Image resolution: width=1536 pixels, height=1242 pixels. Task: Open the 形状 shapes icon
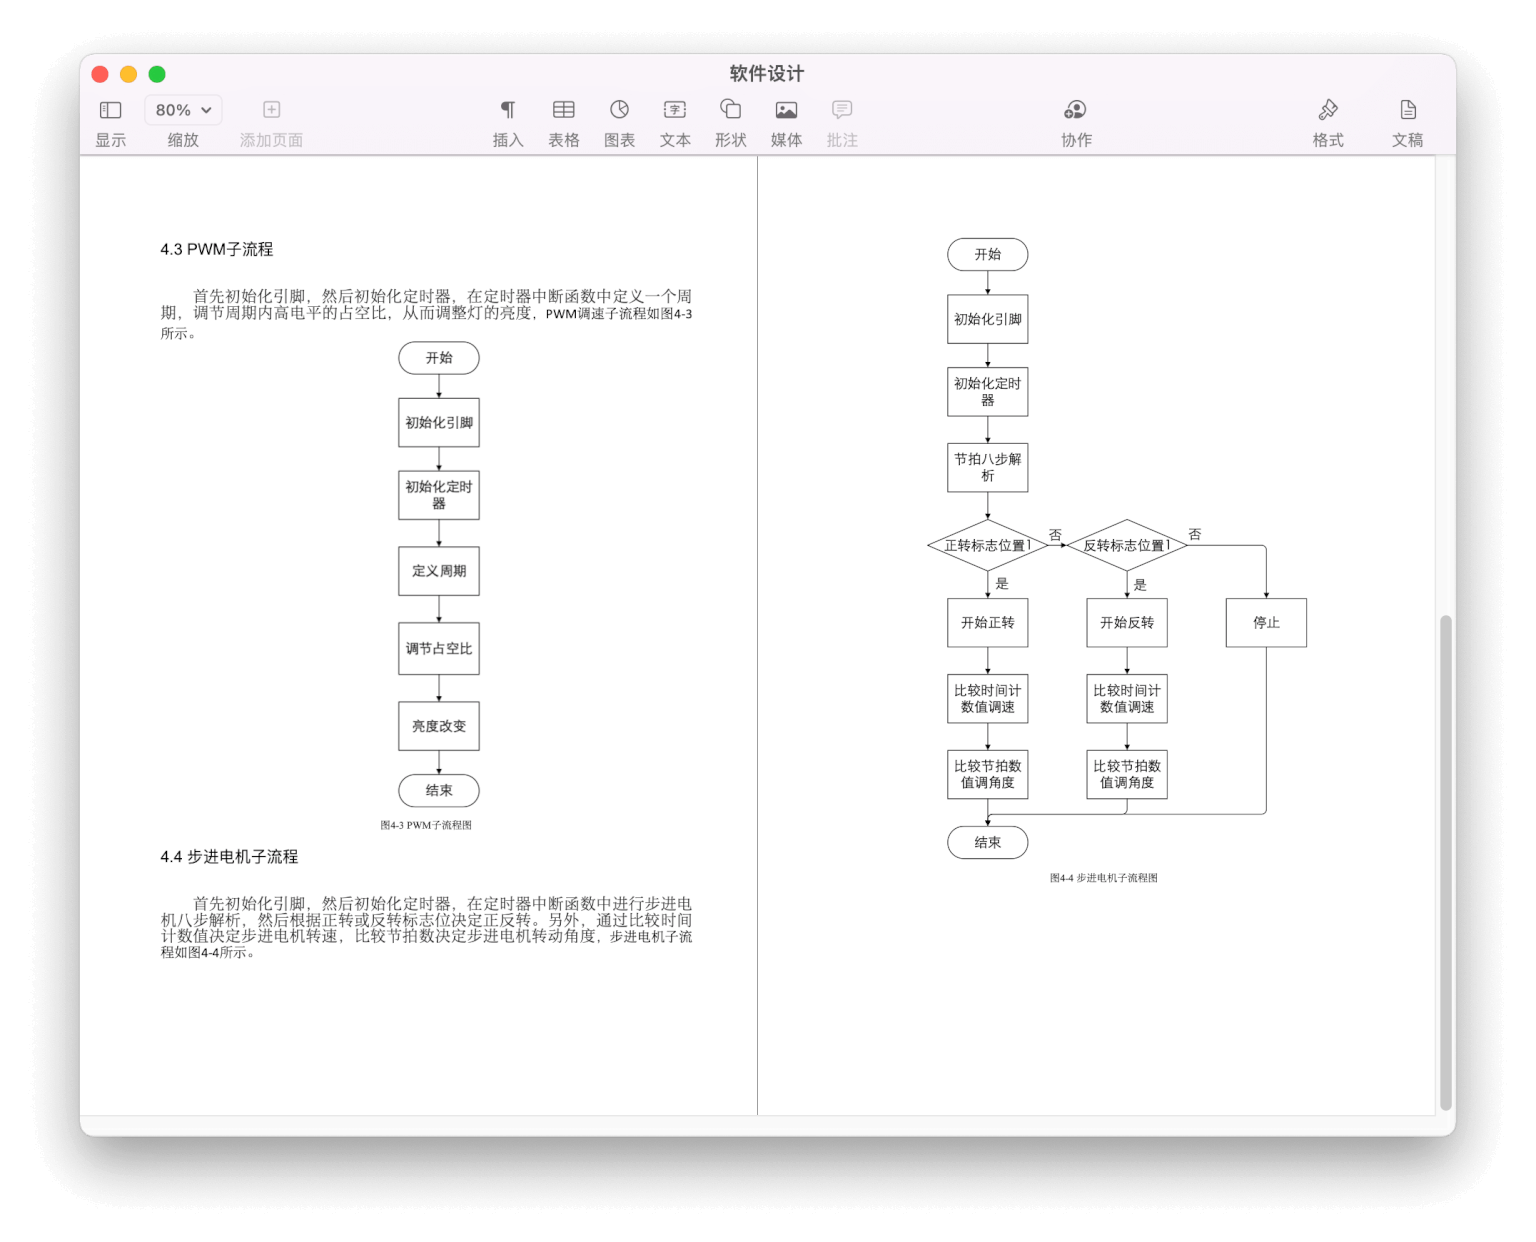731,109
